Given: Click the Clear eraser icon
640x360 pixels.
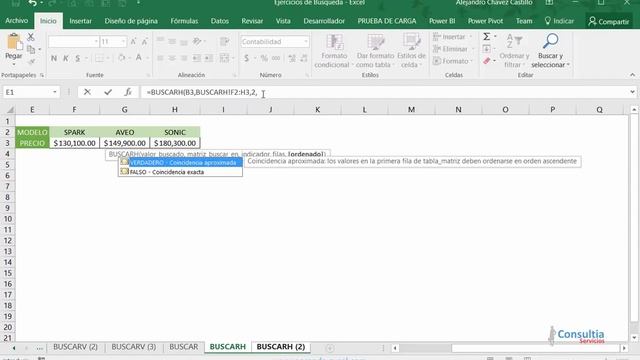Looking at the screenshot, I should pos(487,61).
